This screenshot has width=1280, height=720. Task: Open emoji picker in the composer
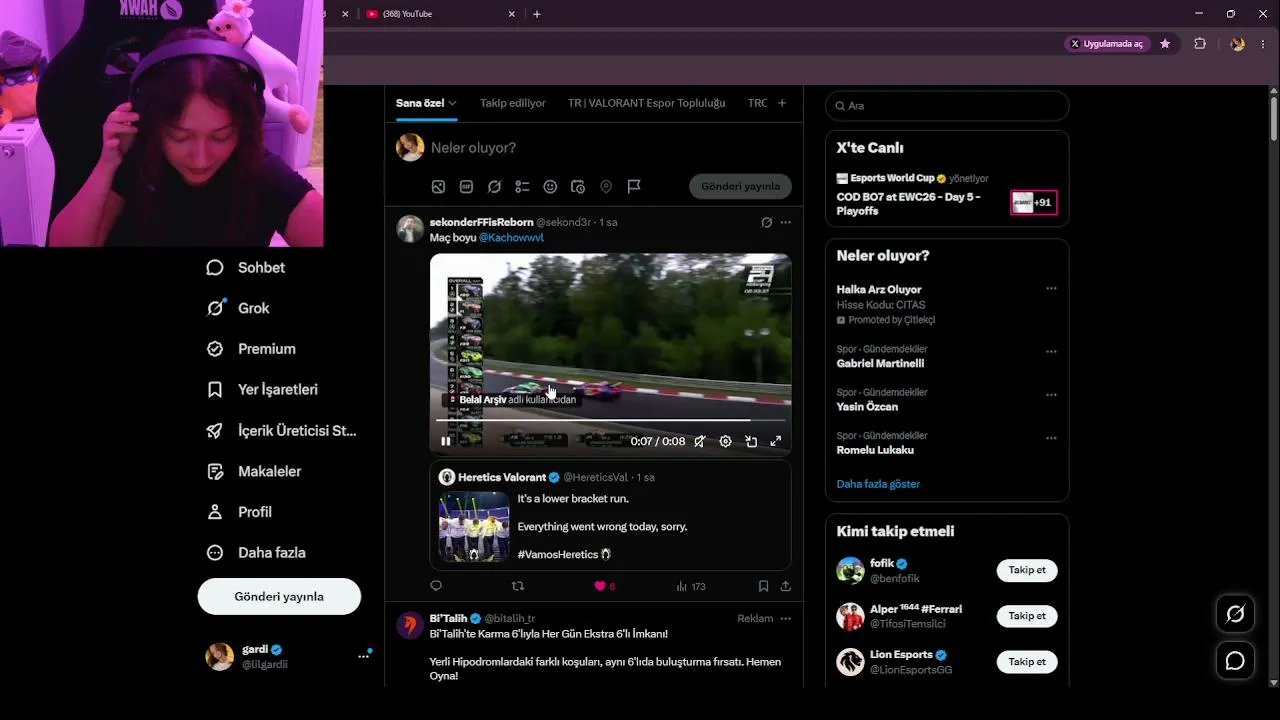[550, 187]
